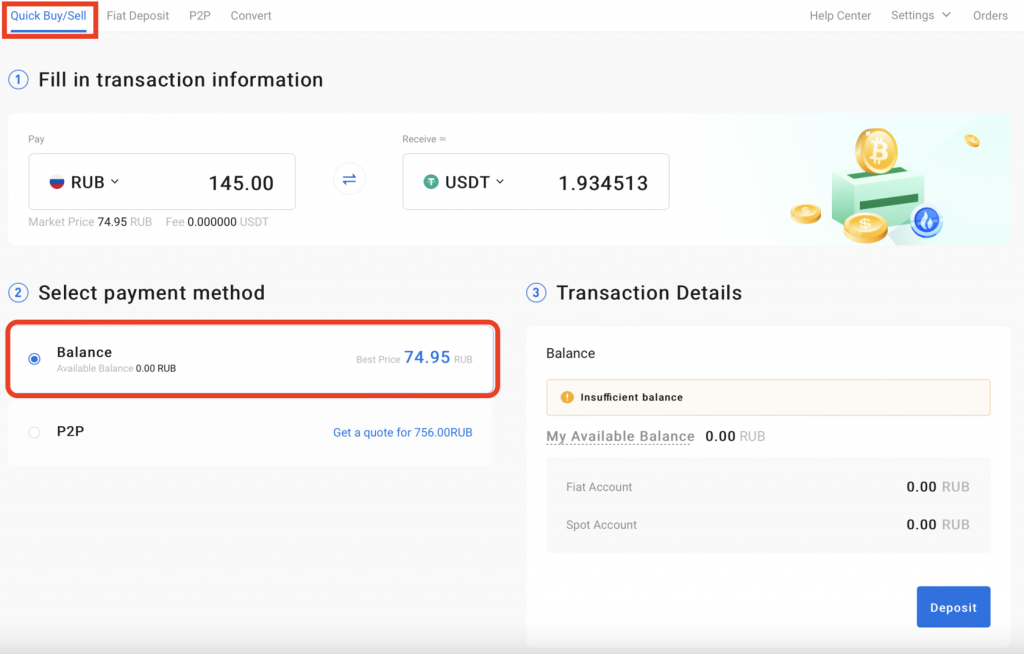This screenshot has height=654, width=1024.
Task: Switch to the P2P top tab
Action: click(x=200, y=16)
